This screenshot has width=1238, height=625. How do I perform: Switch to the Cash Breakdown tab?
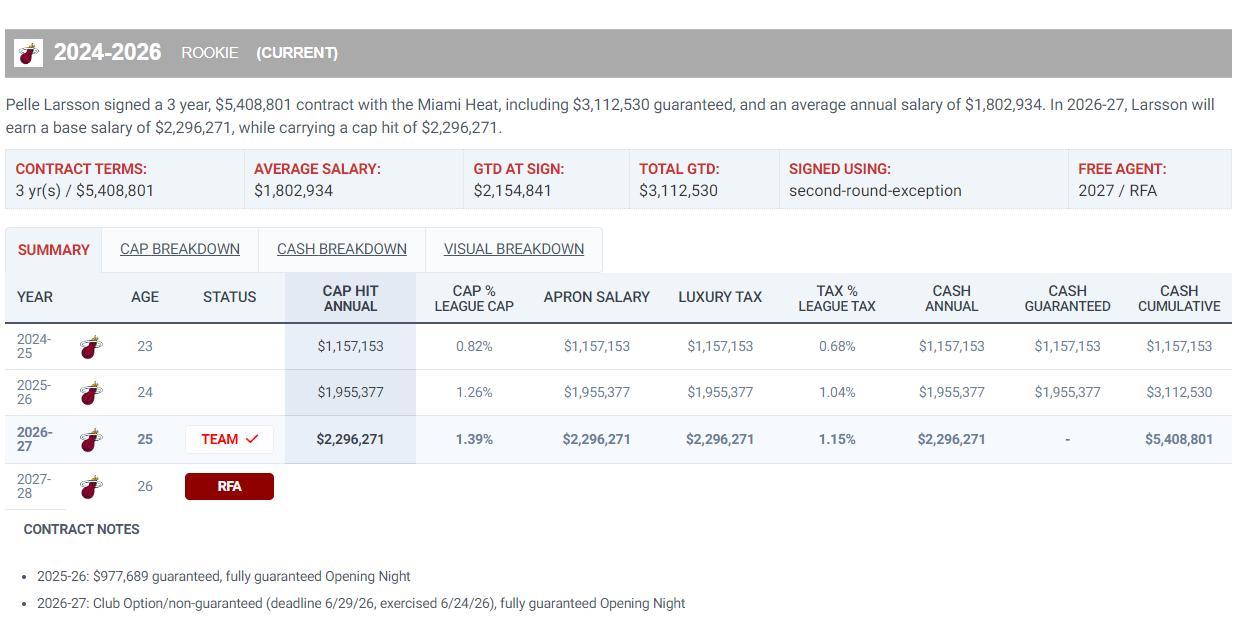[x=342, y=249]
